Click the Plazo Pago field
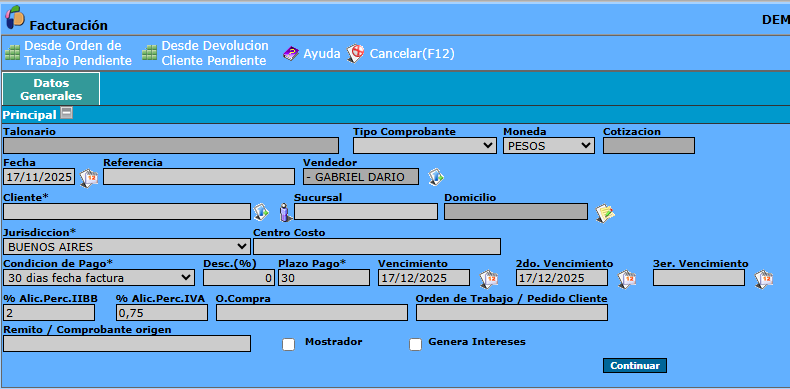This screenshot has height=389, width=790. (x=324, y=278)
